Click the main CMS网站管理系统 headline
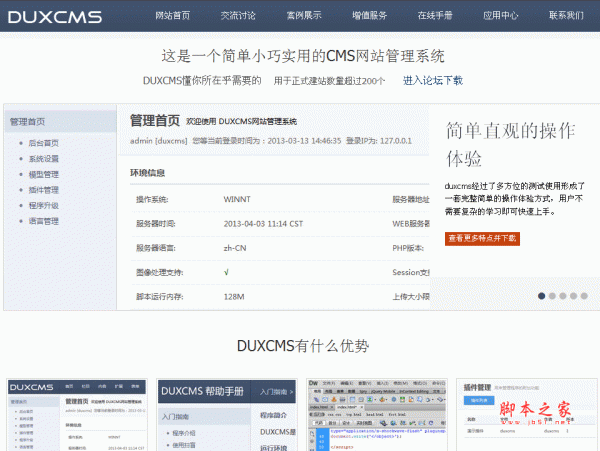The height and width of the screenshot is (451, 600). coord(303,56)
